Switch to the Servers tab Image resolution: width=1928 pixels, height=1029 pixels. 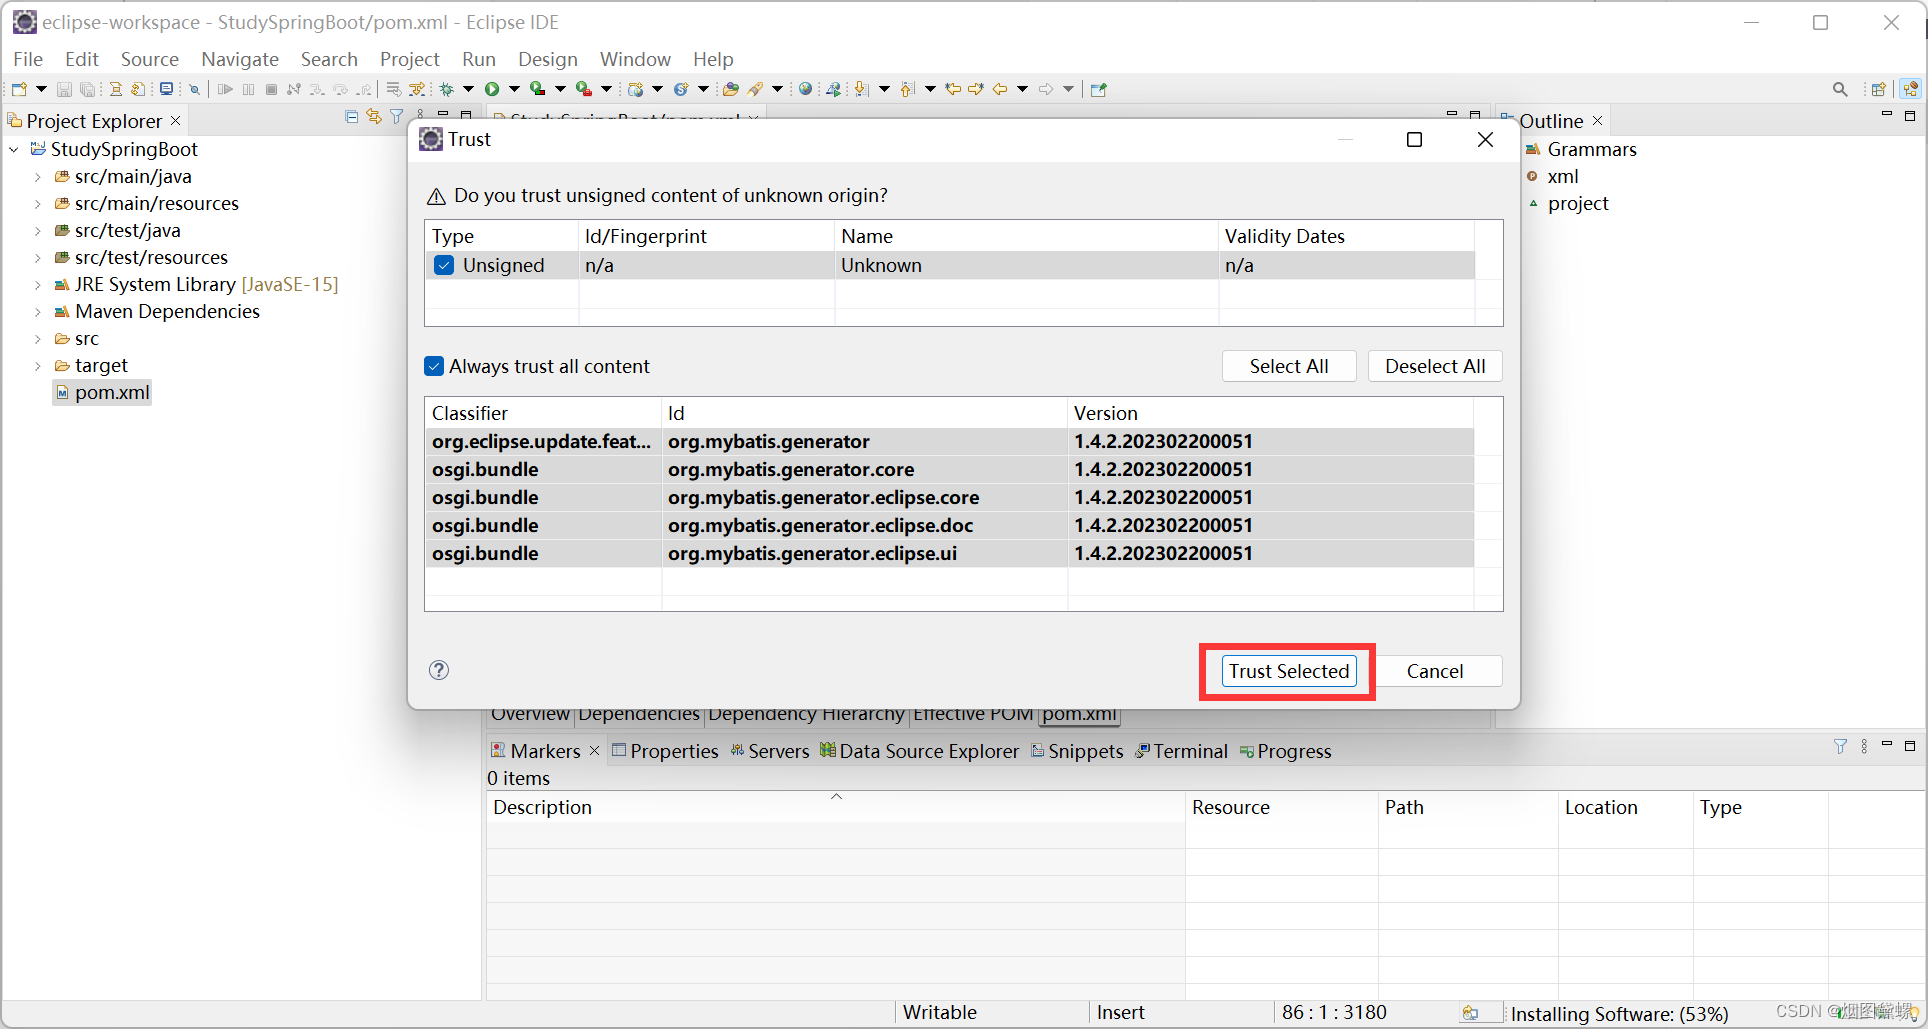770,751
